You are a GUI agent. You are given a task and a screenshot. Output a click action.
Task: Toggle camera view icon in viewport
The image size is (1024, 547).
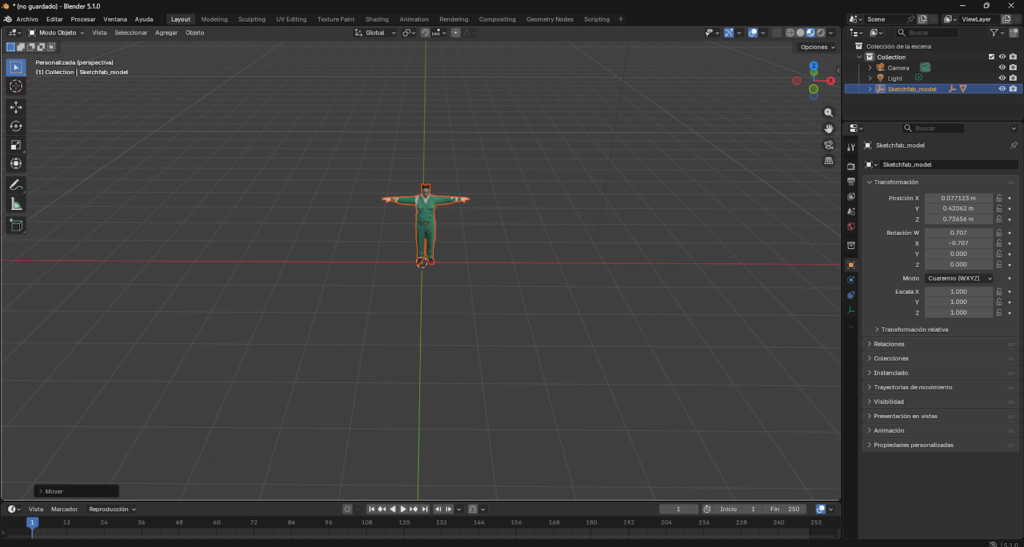tap(829, 144)
